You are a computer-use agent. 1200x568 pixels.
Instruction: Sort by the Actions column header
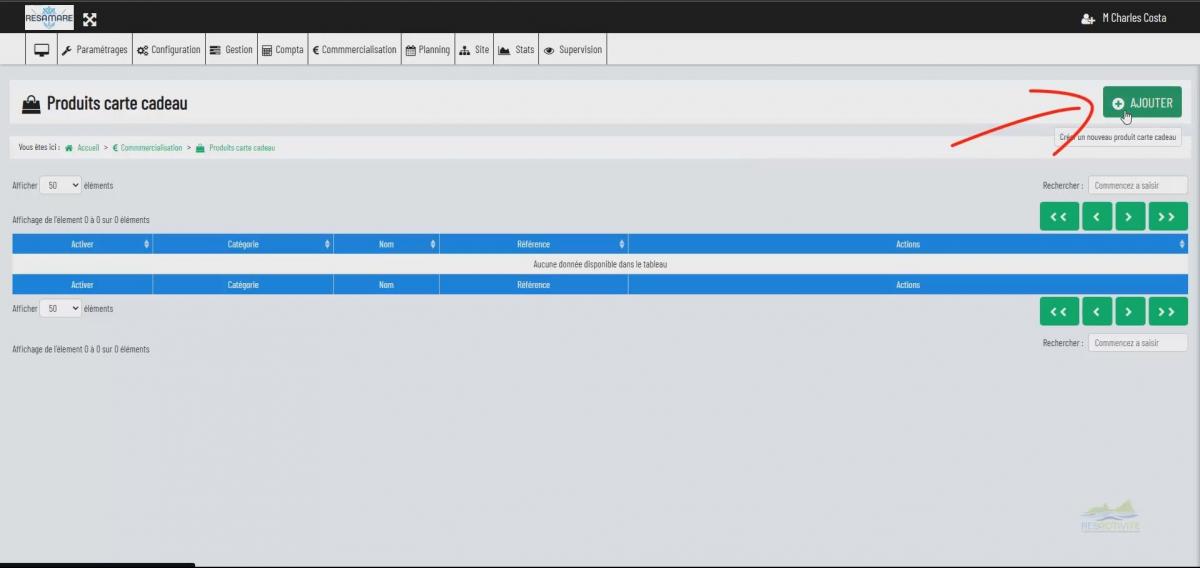tap(908, 244)
